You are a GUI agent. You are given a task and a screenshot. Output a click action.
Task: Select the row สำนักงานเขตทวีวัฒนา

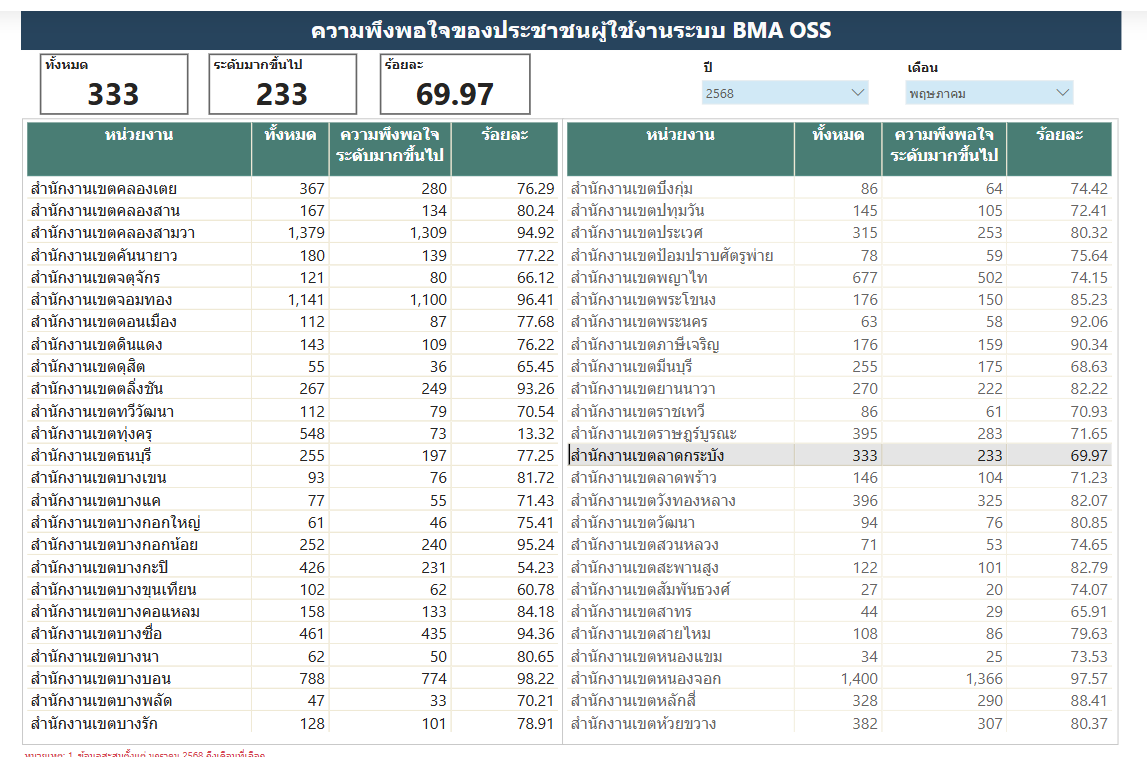click(293, 411)
